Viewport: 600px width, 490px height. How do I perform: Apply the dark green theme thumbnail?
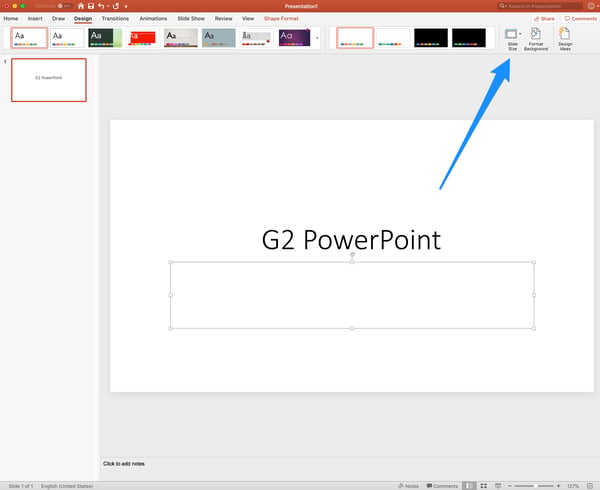tap(105, 37)
